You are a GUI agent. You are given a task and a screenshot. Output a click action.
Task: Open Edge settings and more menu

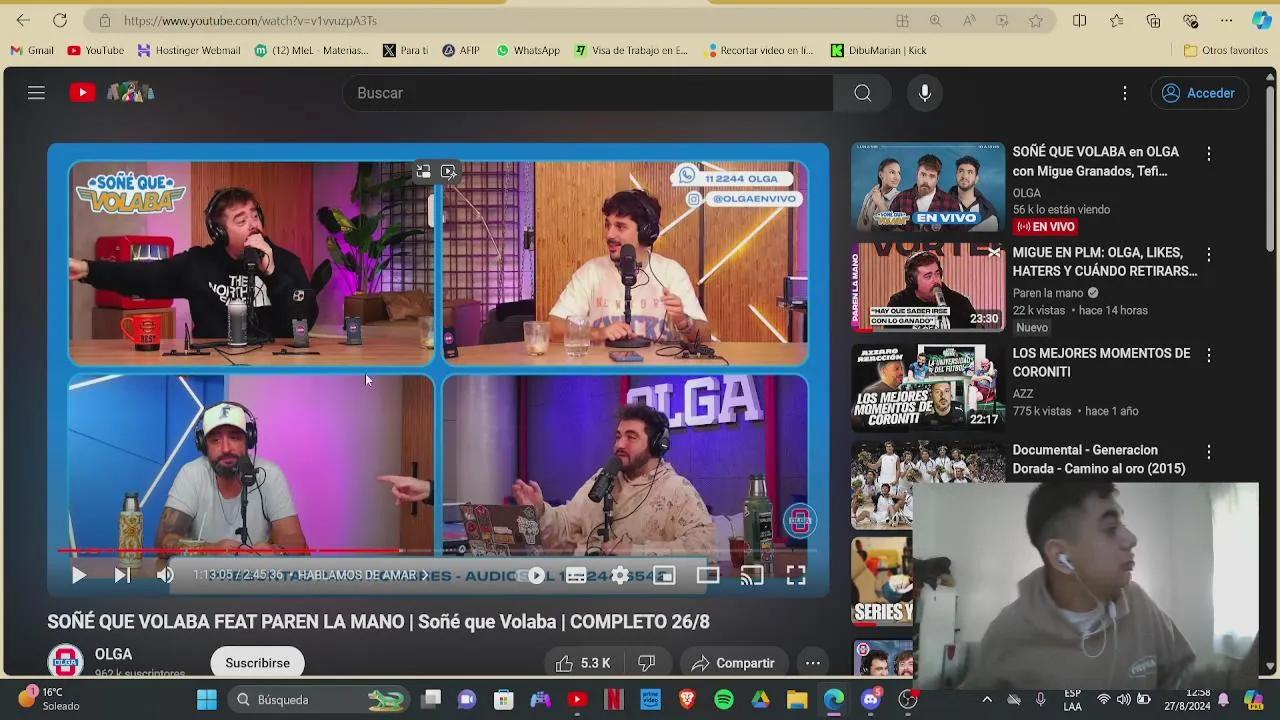(1227, 20)
